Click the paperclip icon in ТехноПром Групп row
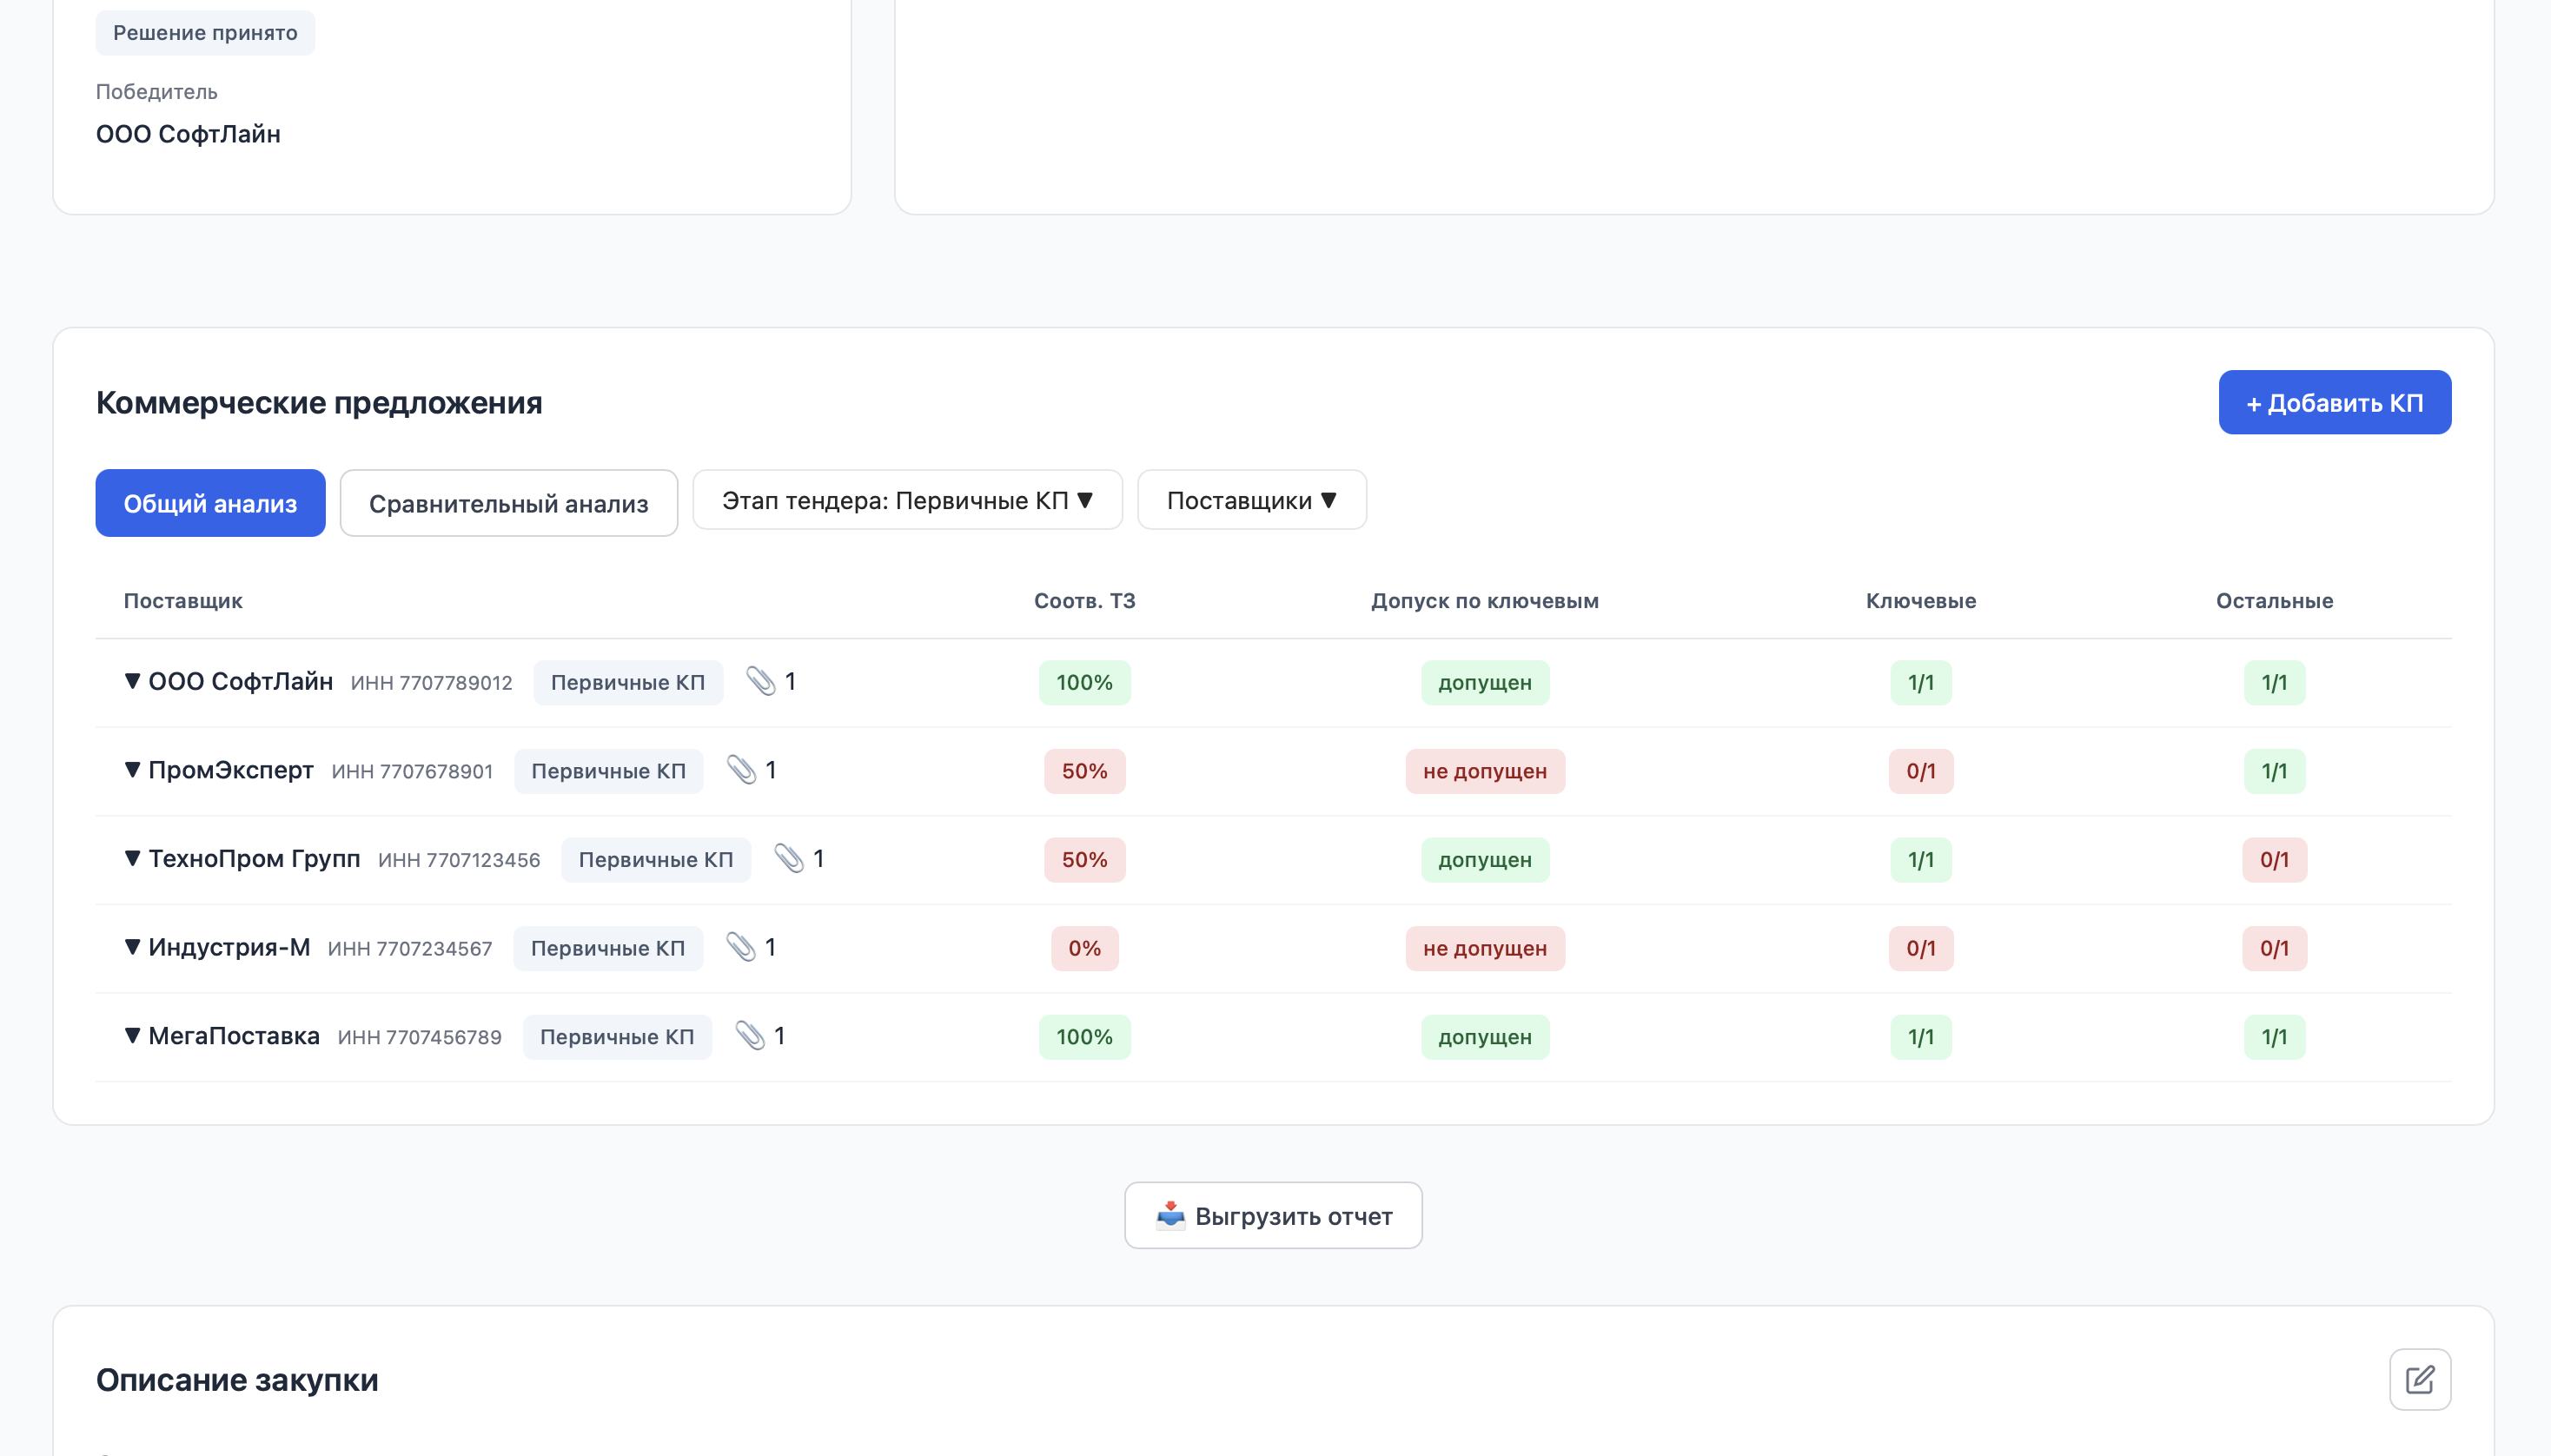Screen dimensions: 2551x1456 (x=789, y=858)
